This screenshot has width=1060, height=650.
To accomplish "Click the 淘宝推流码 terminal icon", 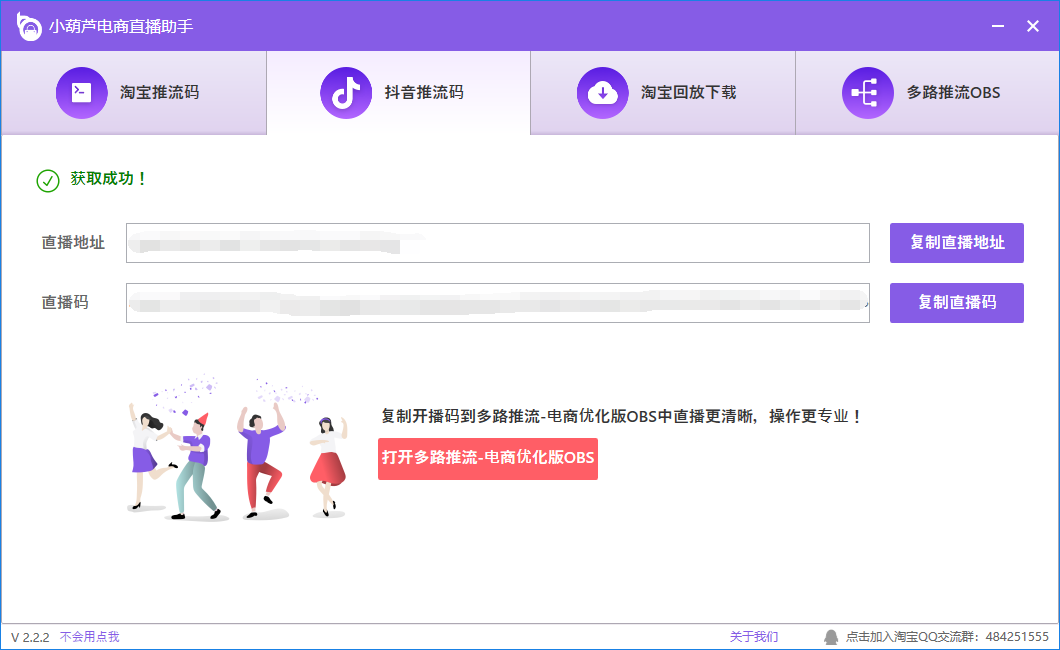I will [82, 93].
